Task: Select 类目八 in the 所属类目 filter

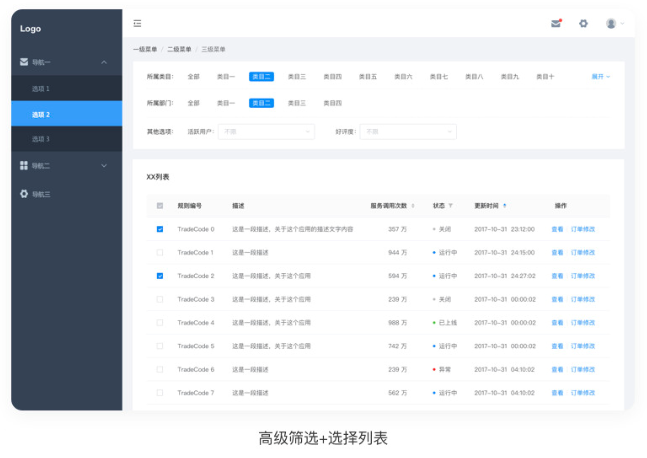Action: click(474, 76)
